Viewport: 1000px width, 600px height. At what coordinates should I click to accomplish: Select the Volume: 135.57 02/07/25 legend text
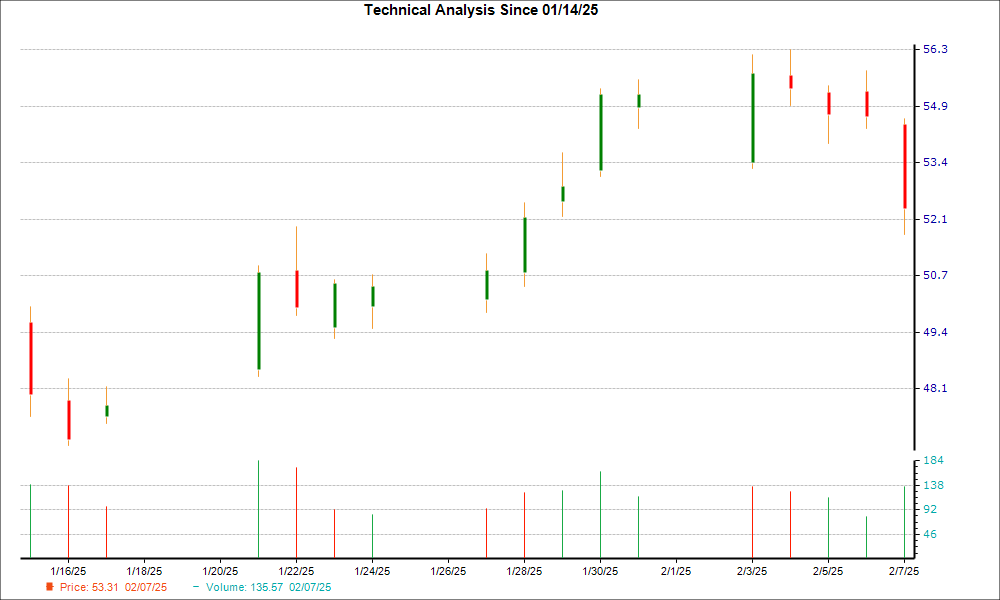click(268, 587)
